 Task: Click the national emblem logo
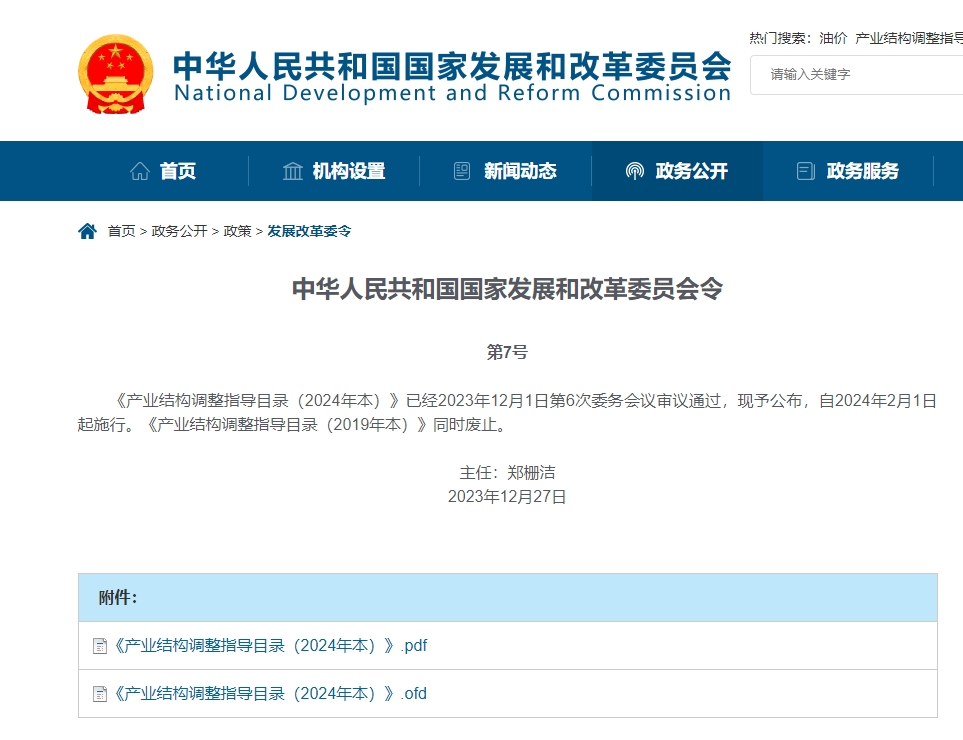116,74
